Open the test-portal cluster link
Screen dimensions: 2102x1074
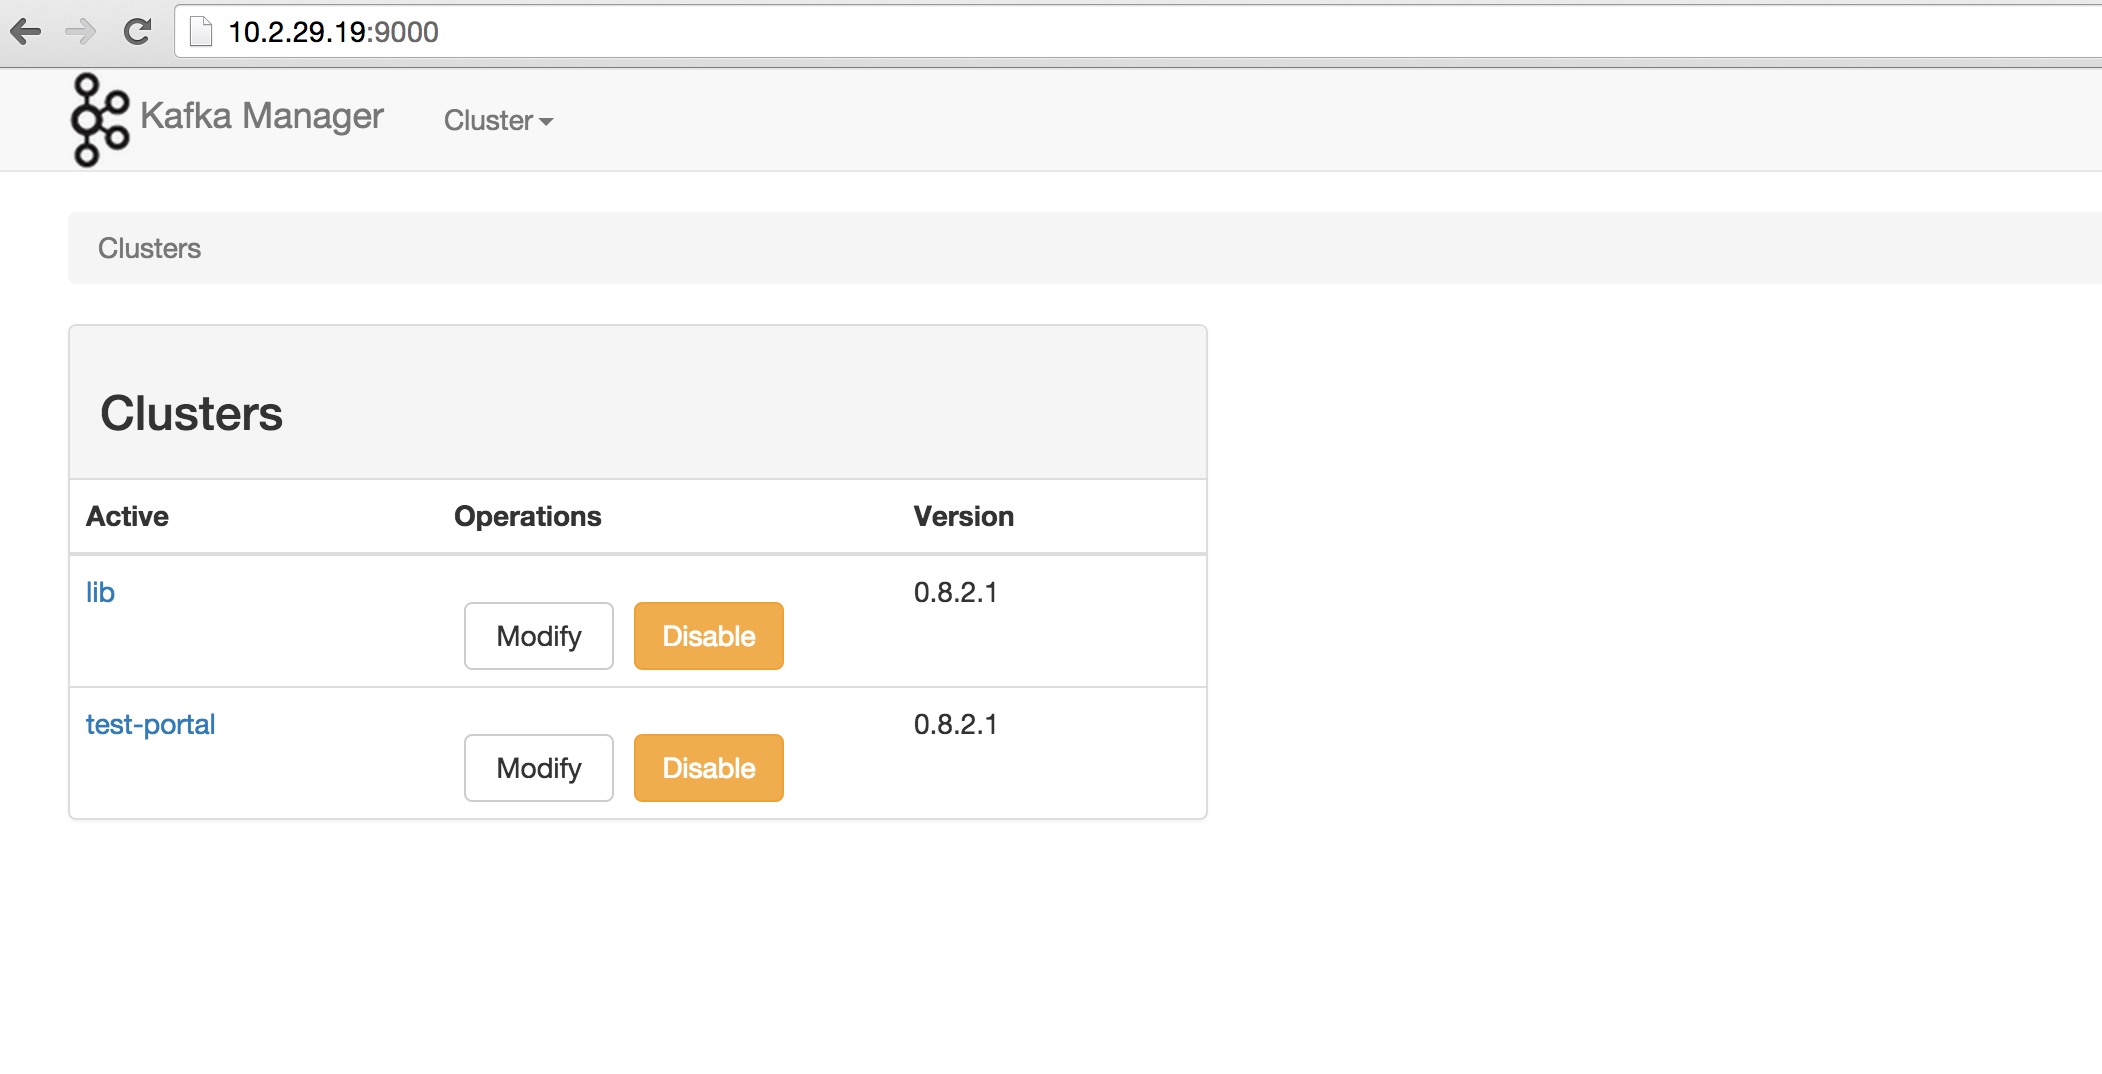151,724
